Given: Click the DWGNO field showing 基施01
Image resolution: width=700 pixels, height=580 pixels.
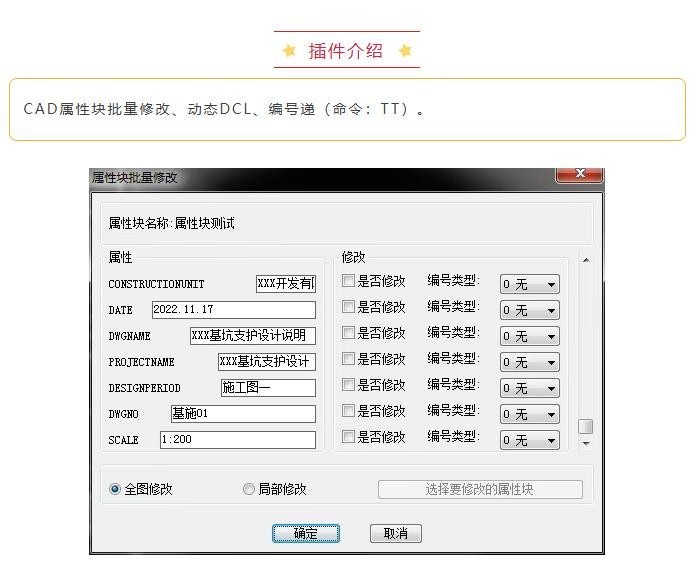Looking at the screenshot, I should [243, 413].
